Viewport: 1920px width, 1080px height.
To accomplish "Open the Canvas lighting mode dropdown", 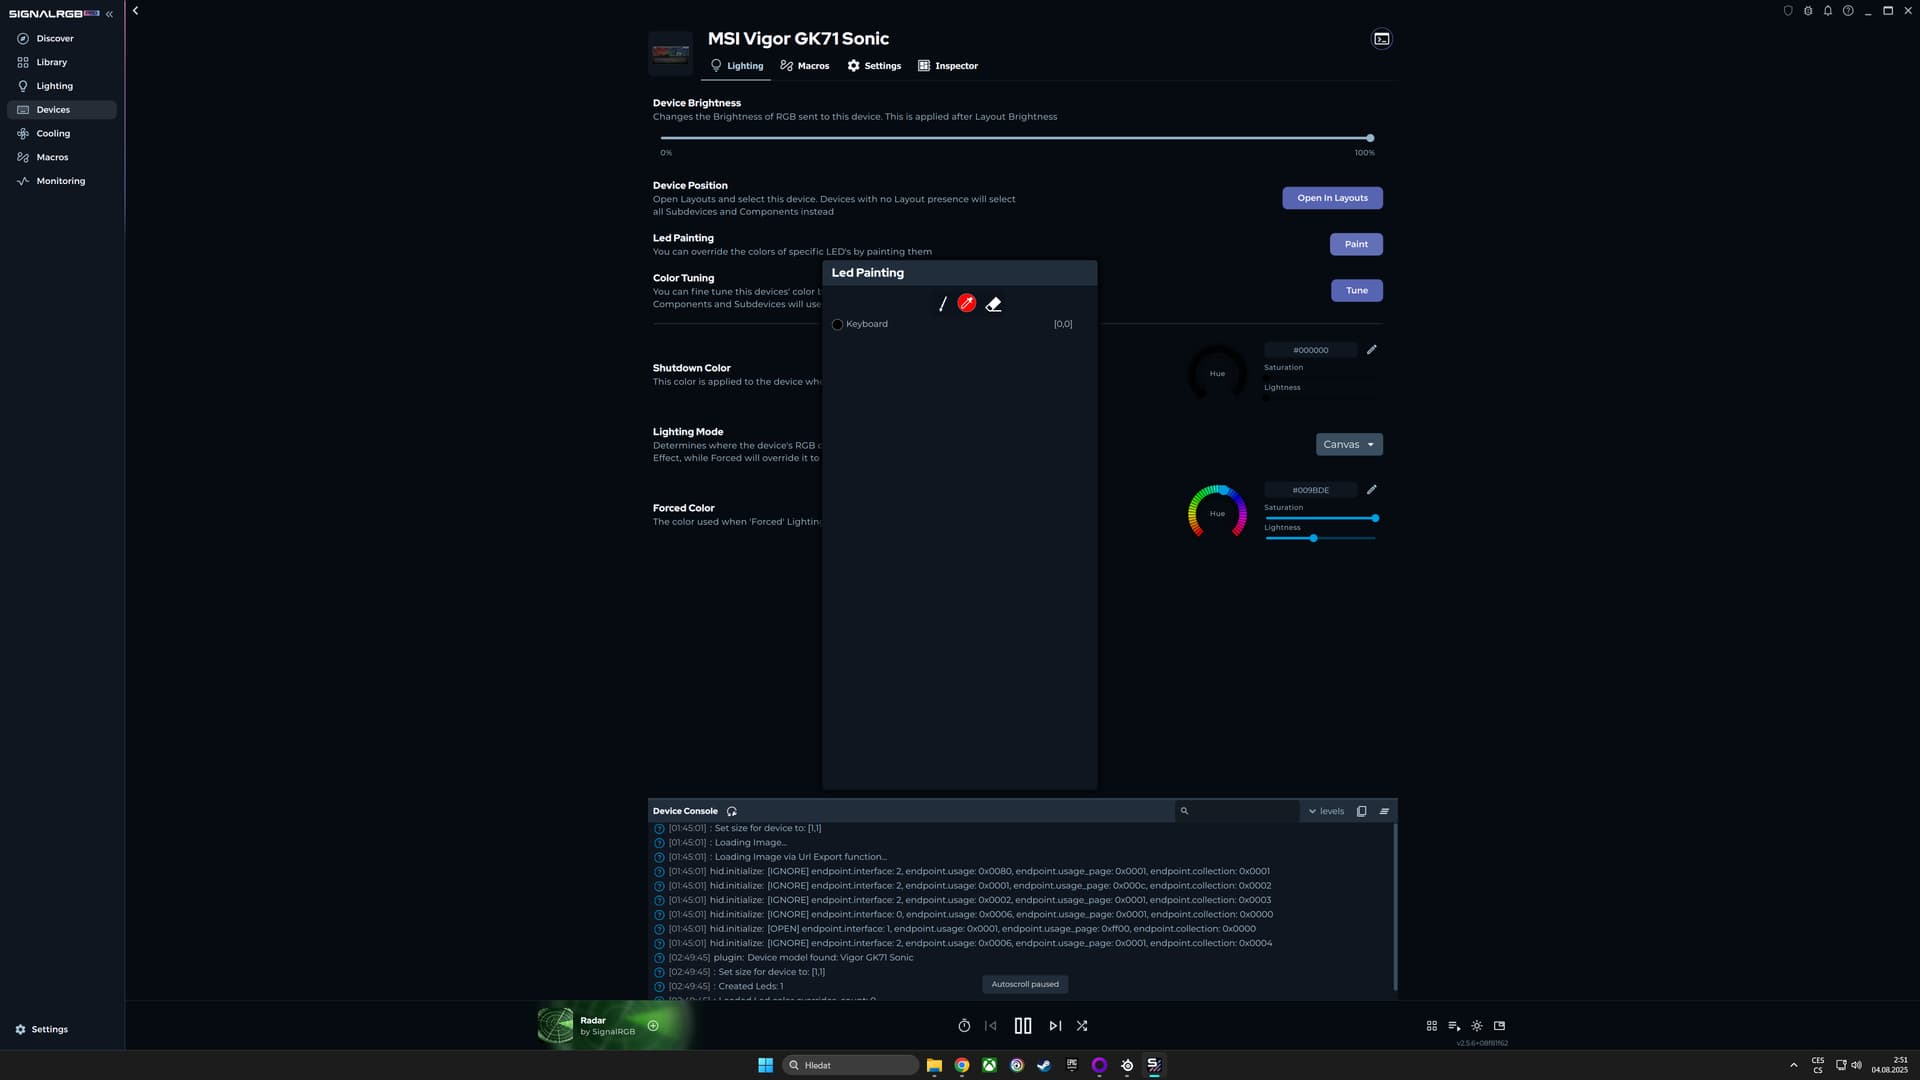I will (1349, 444).
